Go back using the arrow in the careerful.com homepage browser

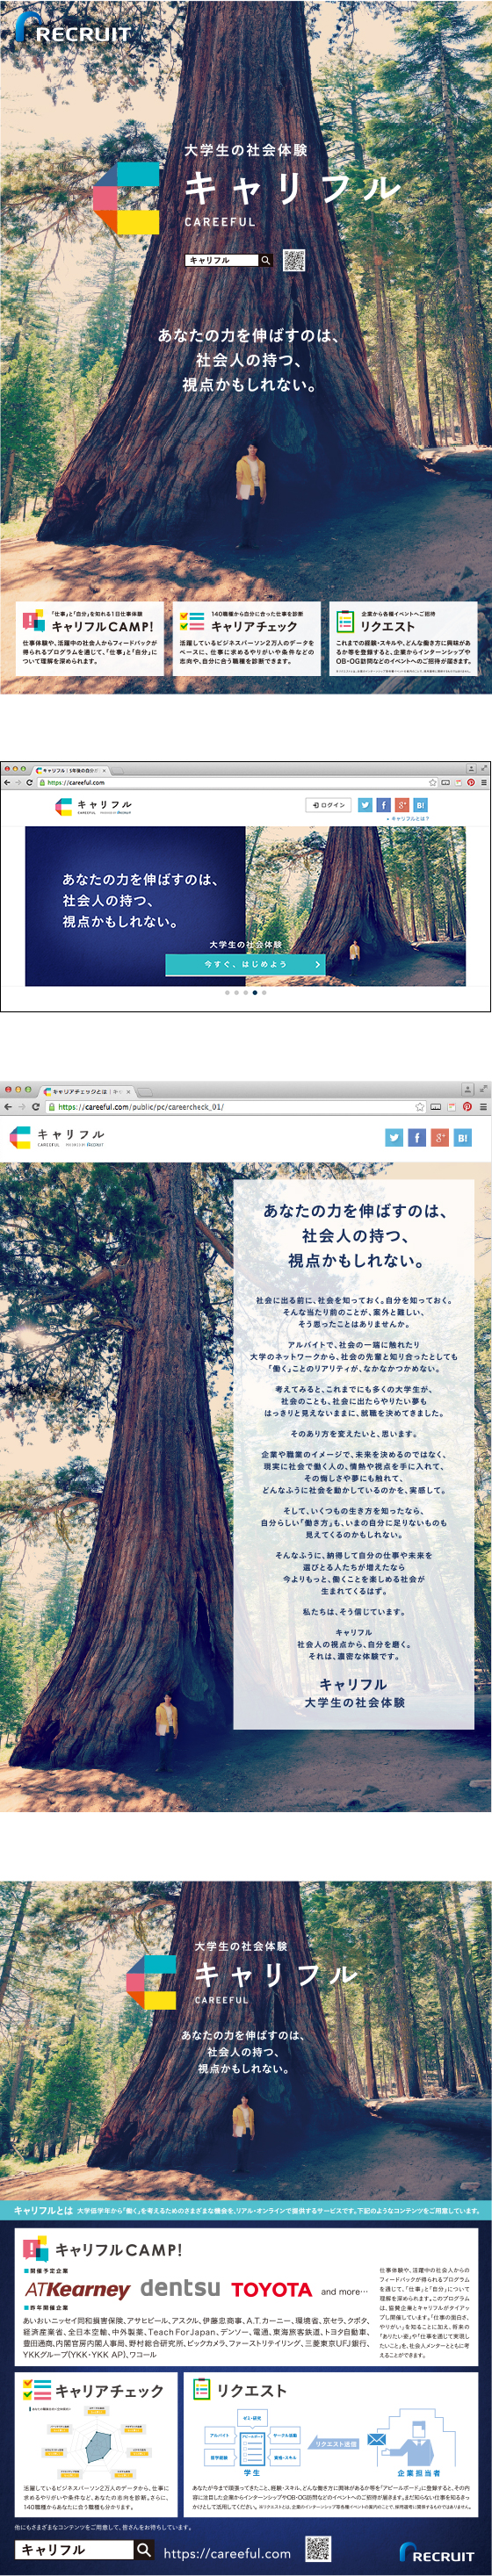coord(7,782)
